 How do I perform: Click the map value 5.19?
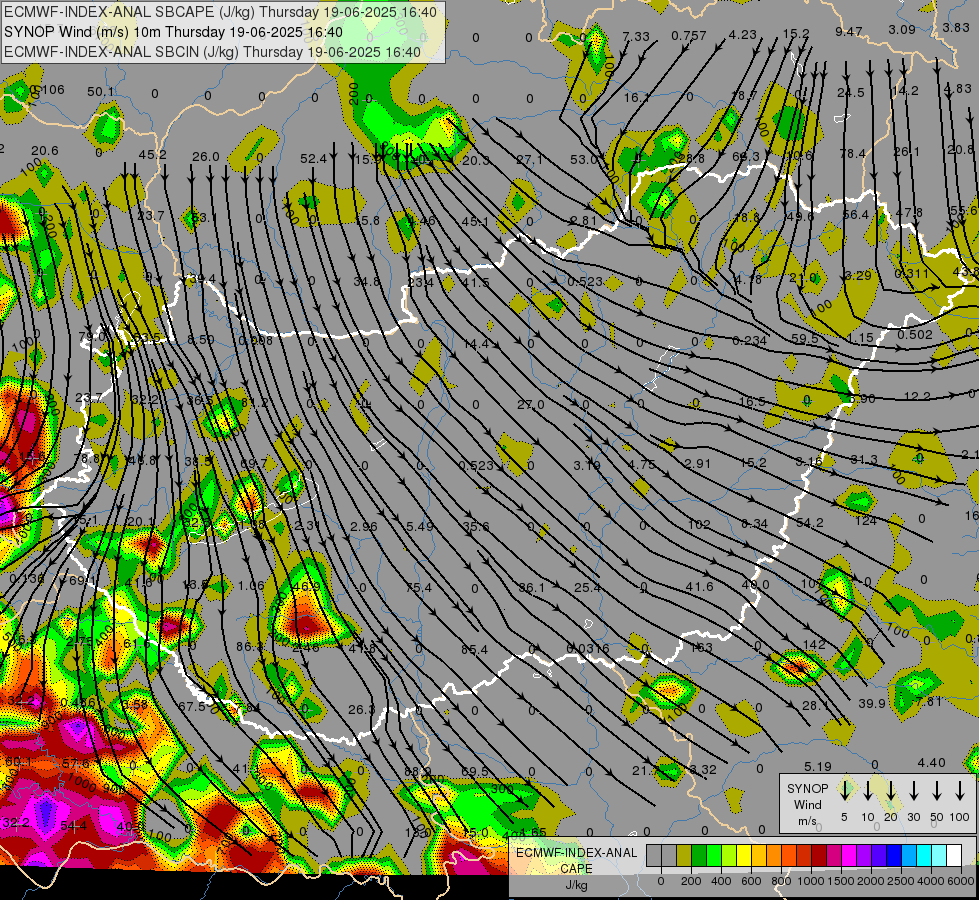coord(818,766)
